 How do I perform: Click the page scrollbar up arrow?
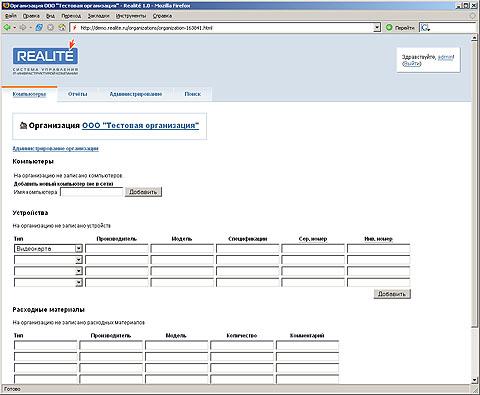tap(475, 38)
